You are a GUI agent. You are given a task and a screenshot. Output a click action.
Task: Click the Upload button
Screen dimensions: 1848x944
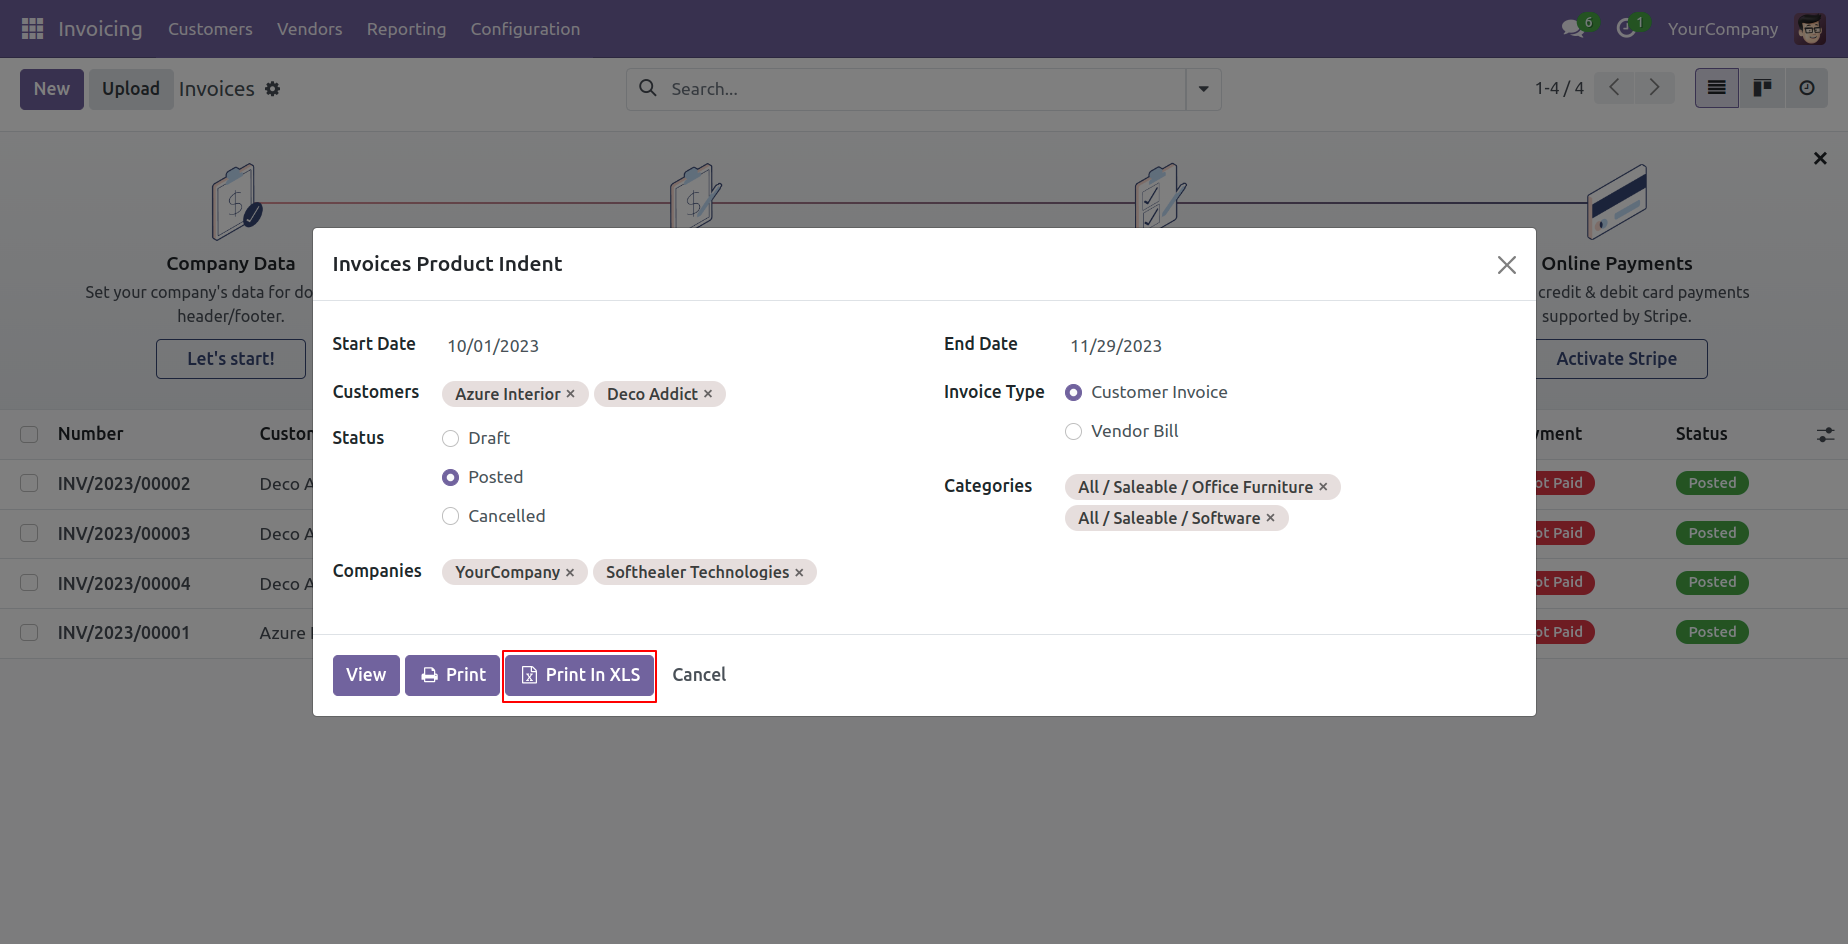[131, 89]
